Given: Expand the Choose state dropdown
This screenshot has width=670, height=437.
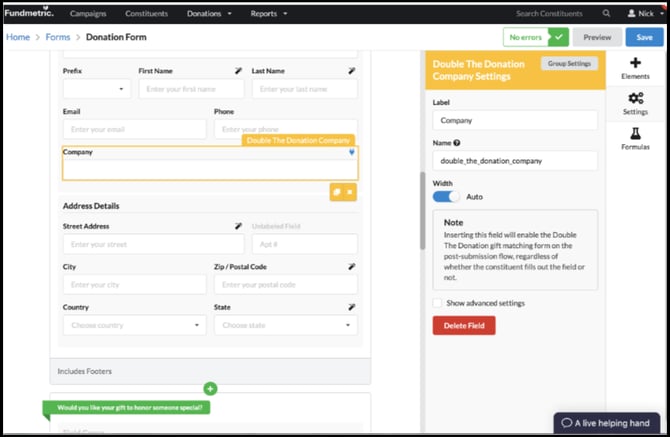Looking at the screenshot, I should [286, 325].
